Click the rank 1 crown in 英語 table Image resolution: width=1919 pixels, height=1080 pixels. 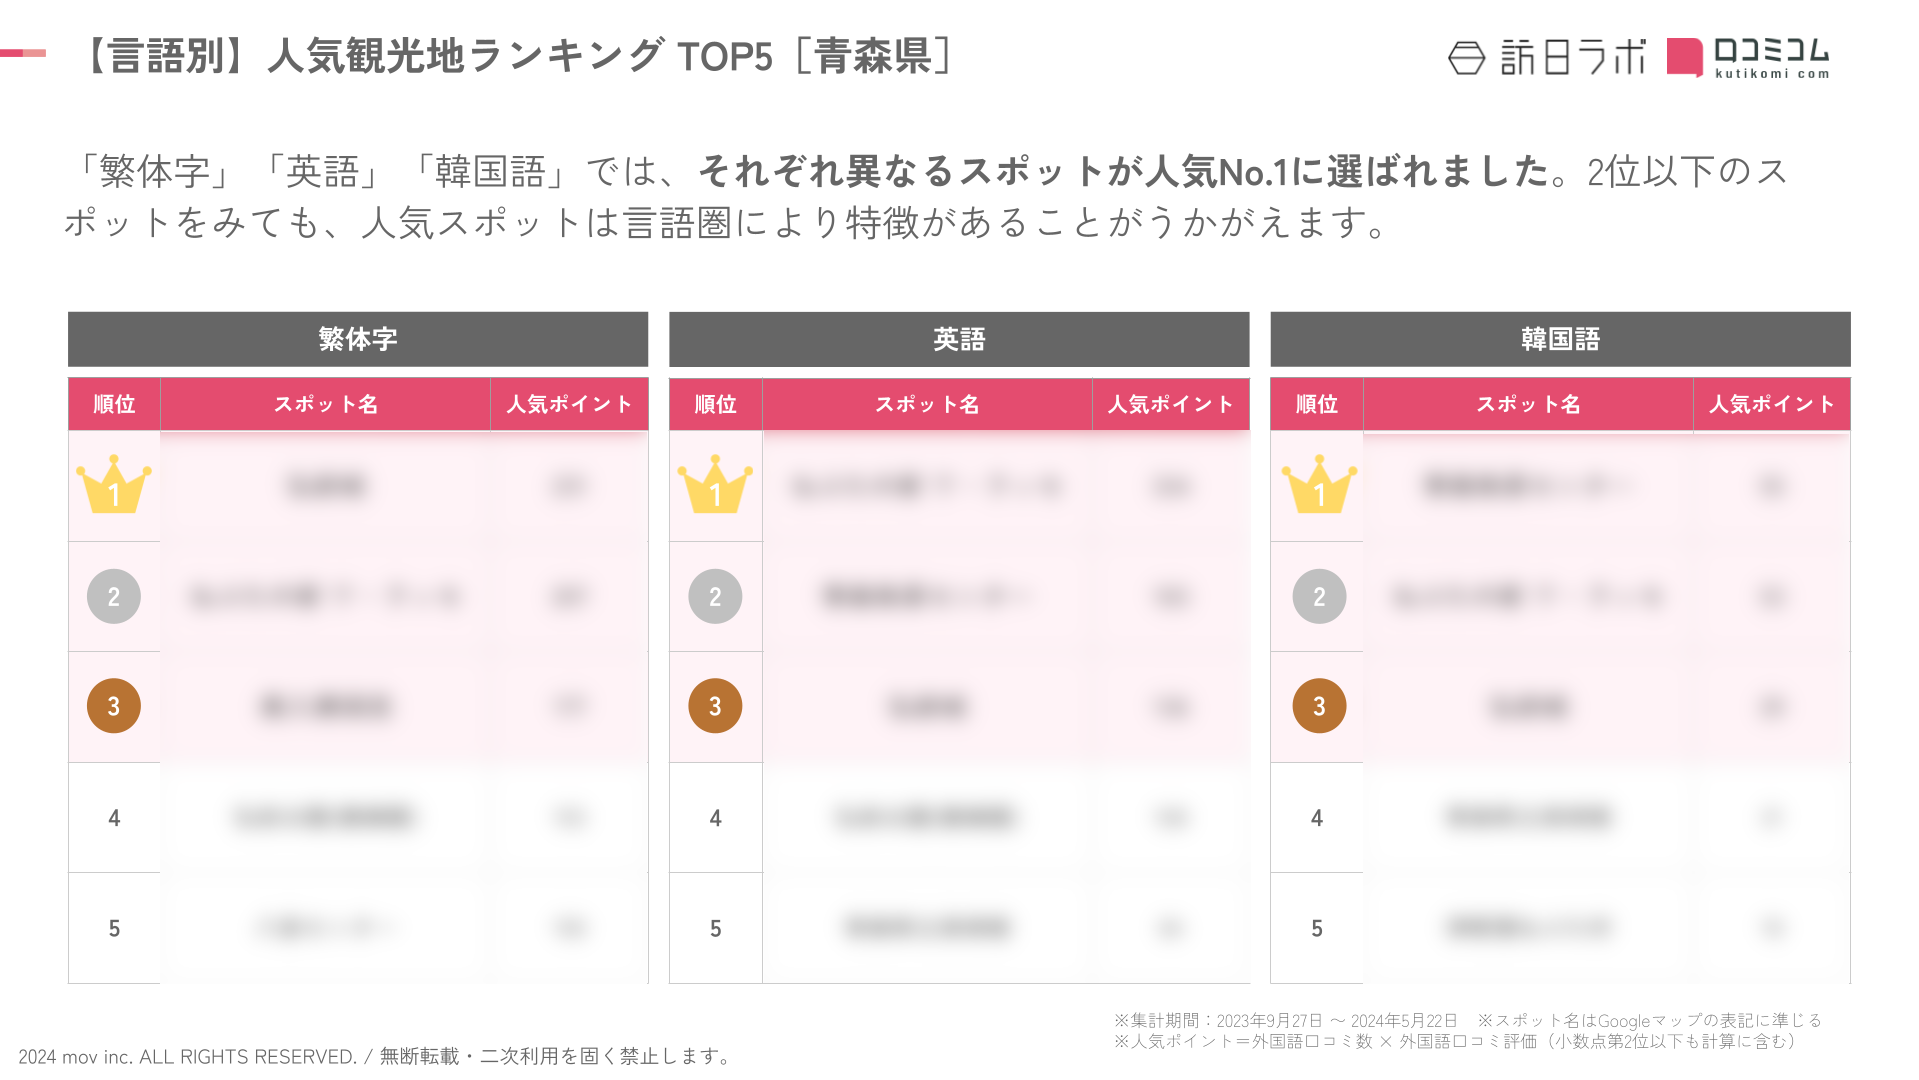[715, 486]
